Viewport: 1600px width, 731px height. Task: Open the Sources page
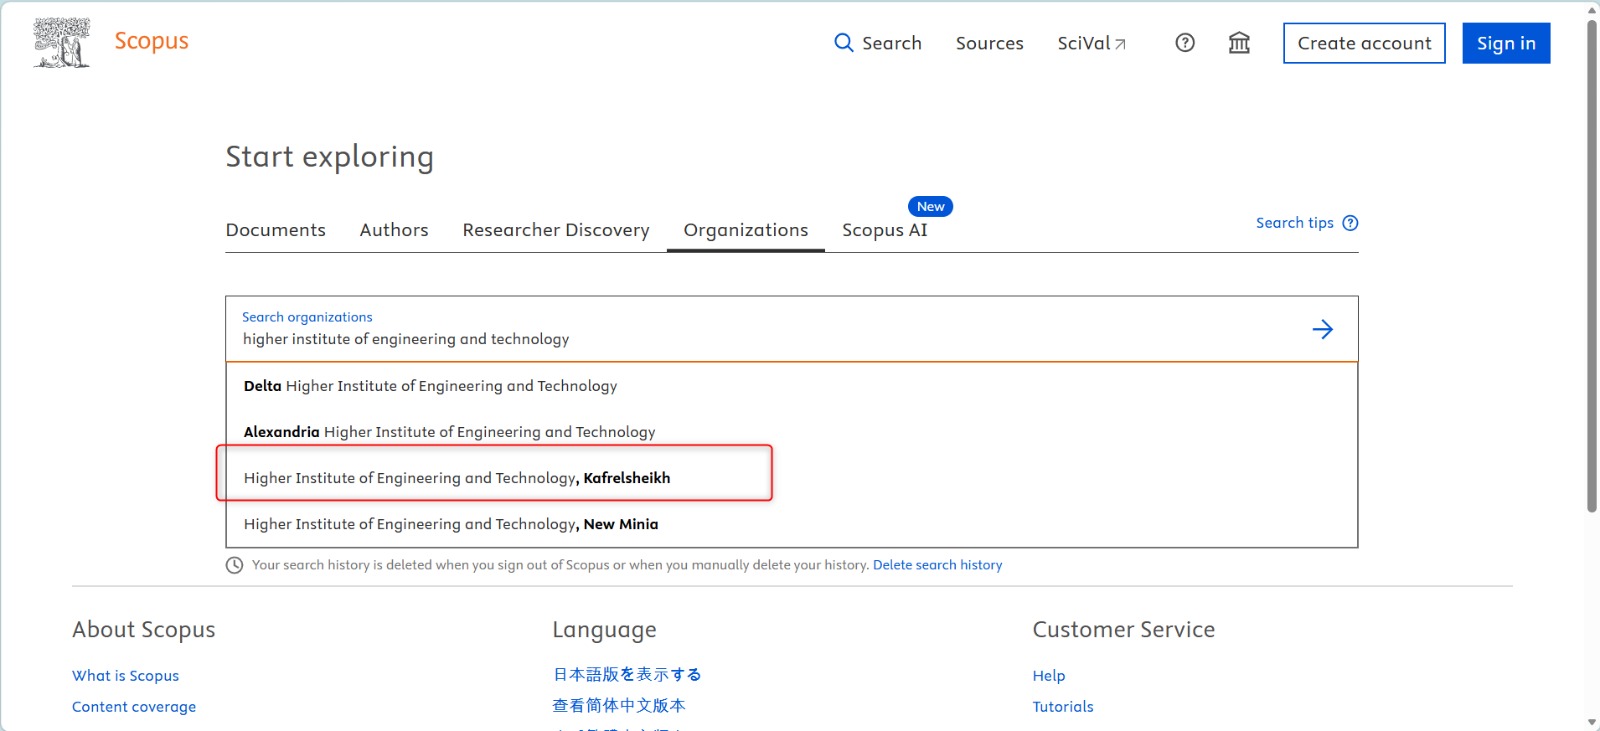point(989,43)
